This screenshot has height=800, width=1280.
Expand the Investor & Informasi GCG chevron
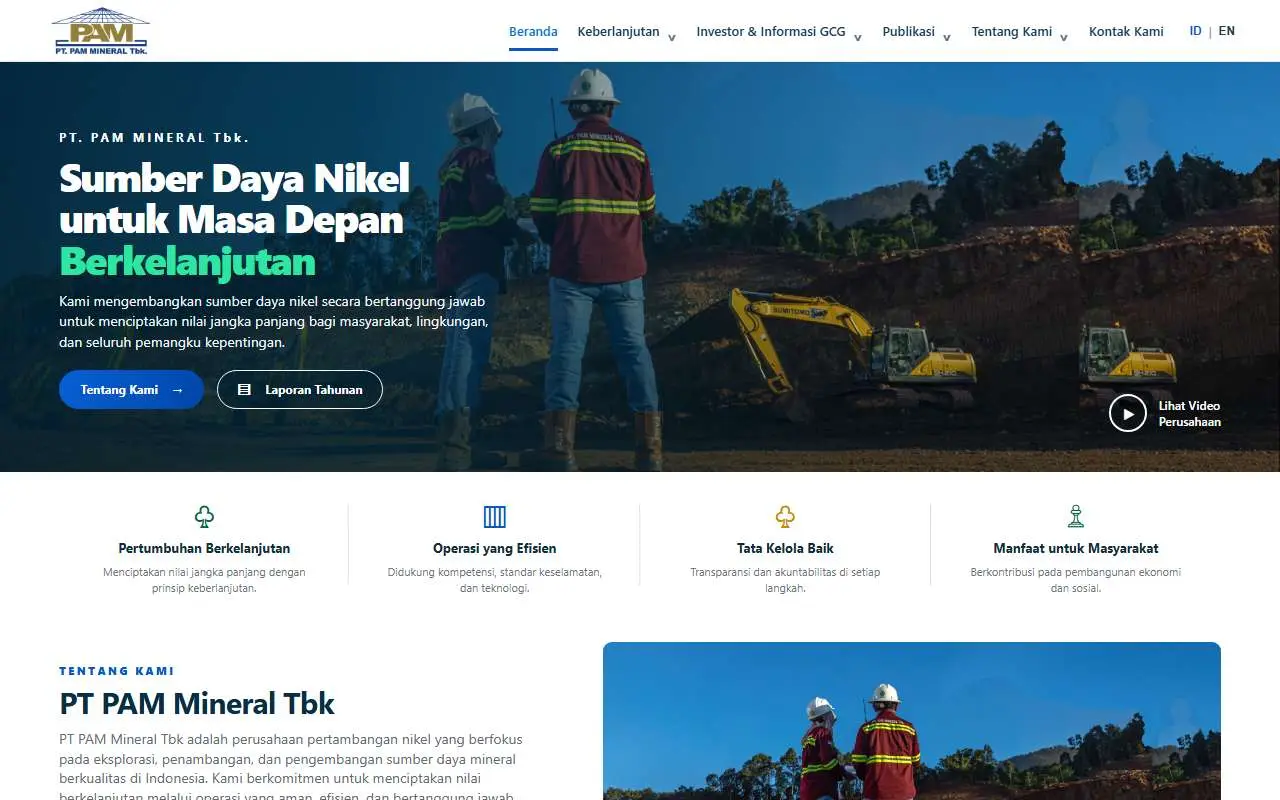pyautogui.click(x=858, y=37)
